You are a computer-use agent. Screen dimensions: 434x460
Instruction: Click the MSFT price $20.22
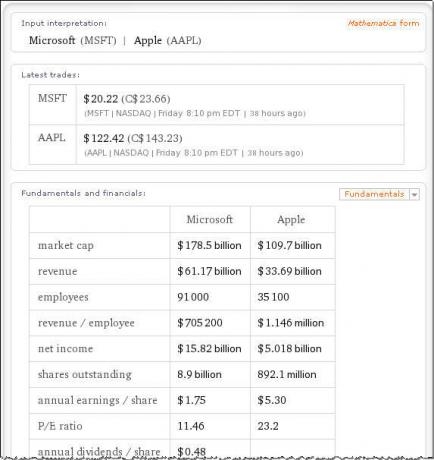[x=101, y=99]
